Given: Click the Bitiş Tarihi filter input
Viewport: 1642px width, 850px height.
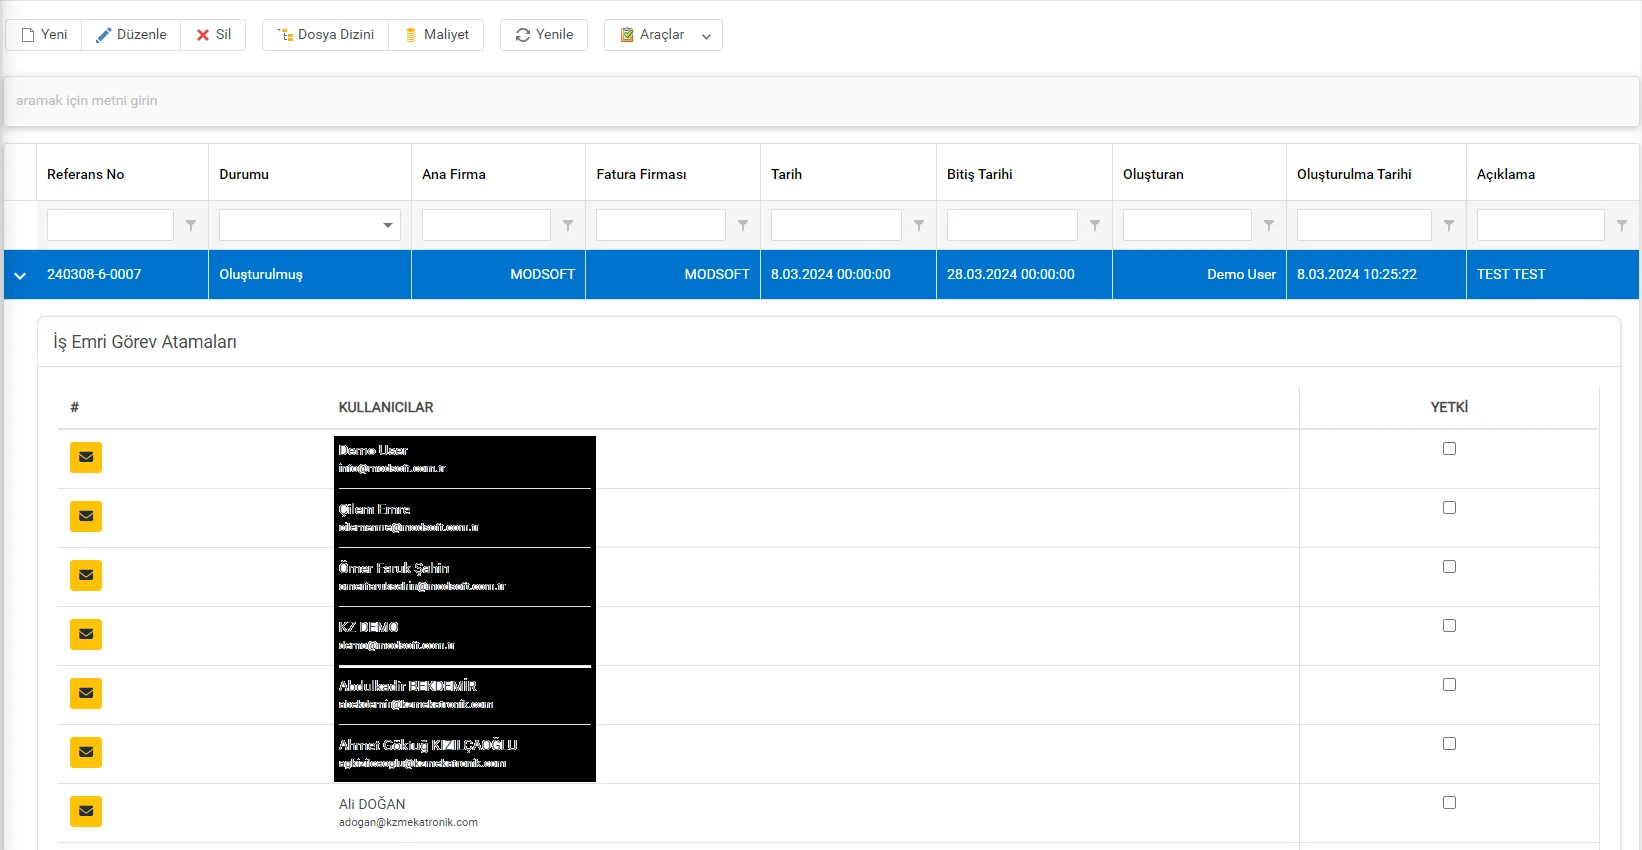Looking at the screenshot, I should pos(1012,225).
